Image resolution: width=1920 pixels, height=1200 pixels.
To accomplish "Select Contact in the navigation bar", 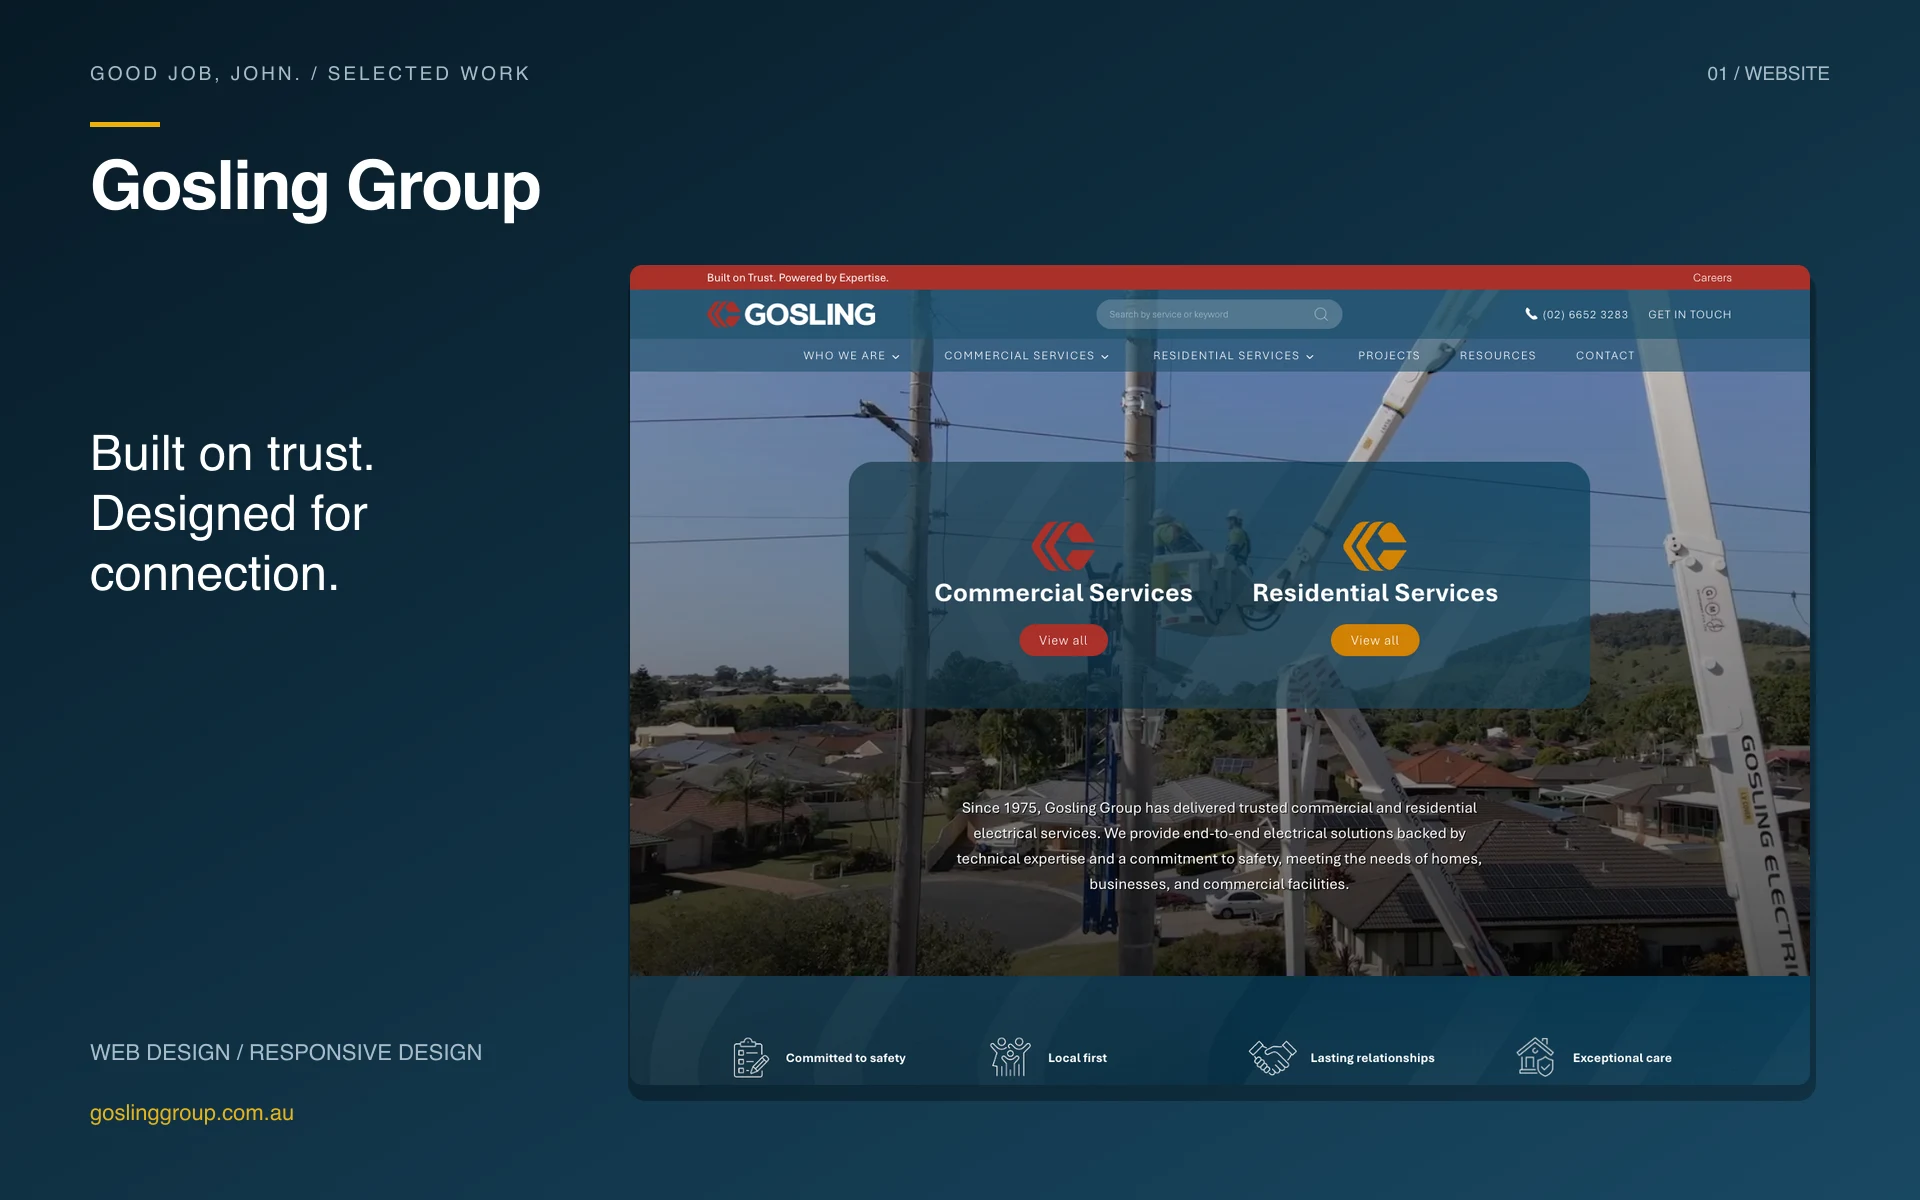I will click(x=1605, y=356).
